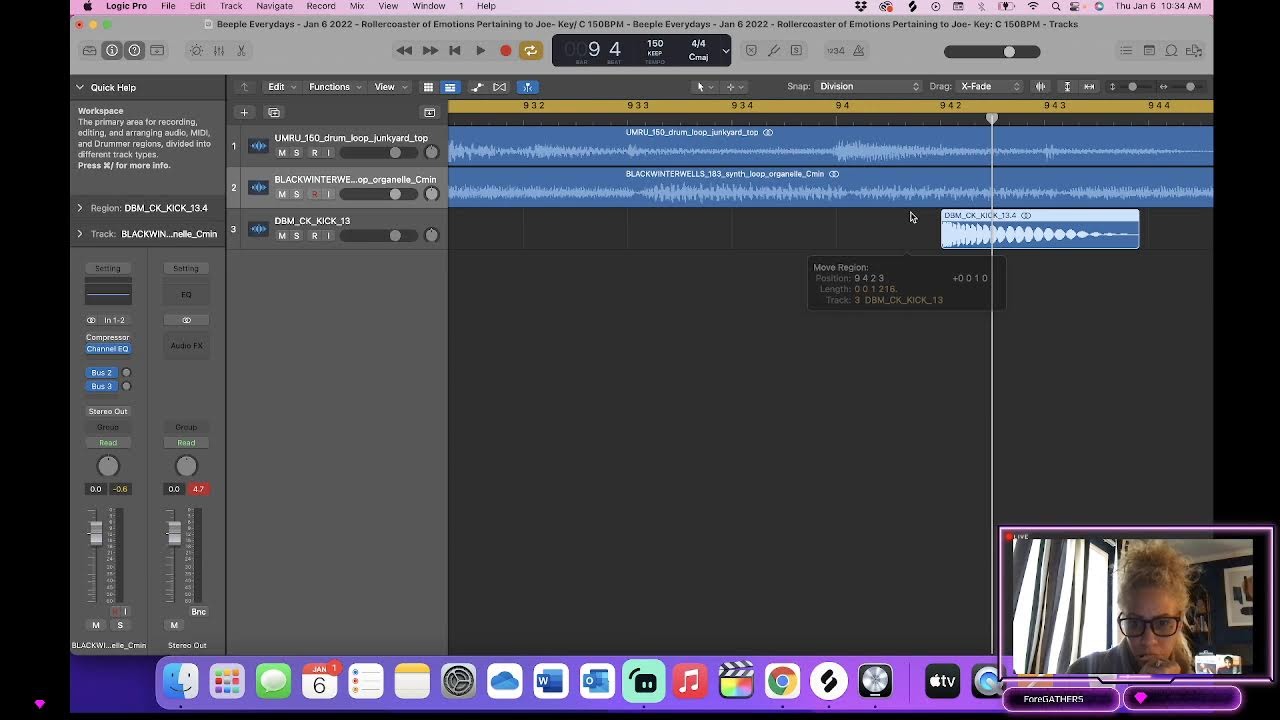Mute the UMRU_150_drum_loop_junkyard_top track
The width and height of the screenshot is (1280, 720).
(x=282, y=153)
